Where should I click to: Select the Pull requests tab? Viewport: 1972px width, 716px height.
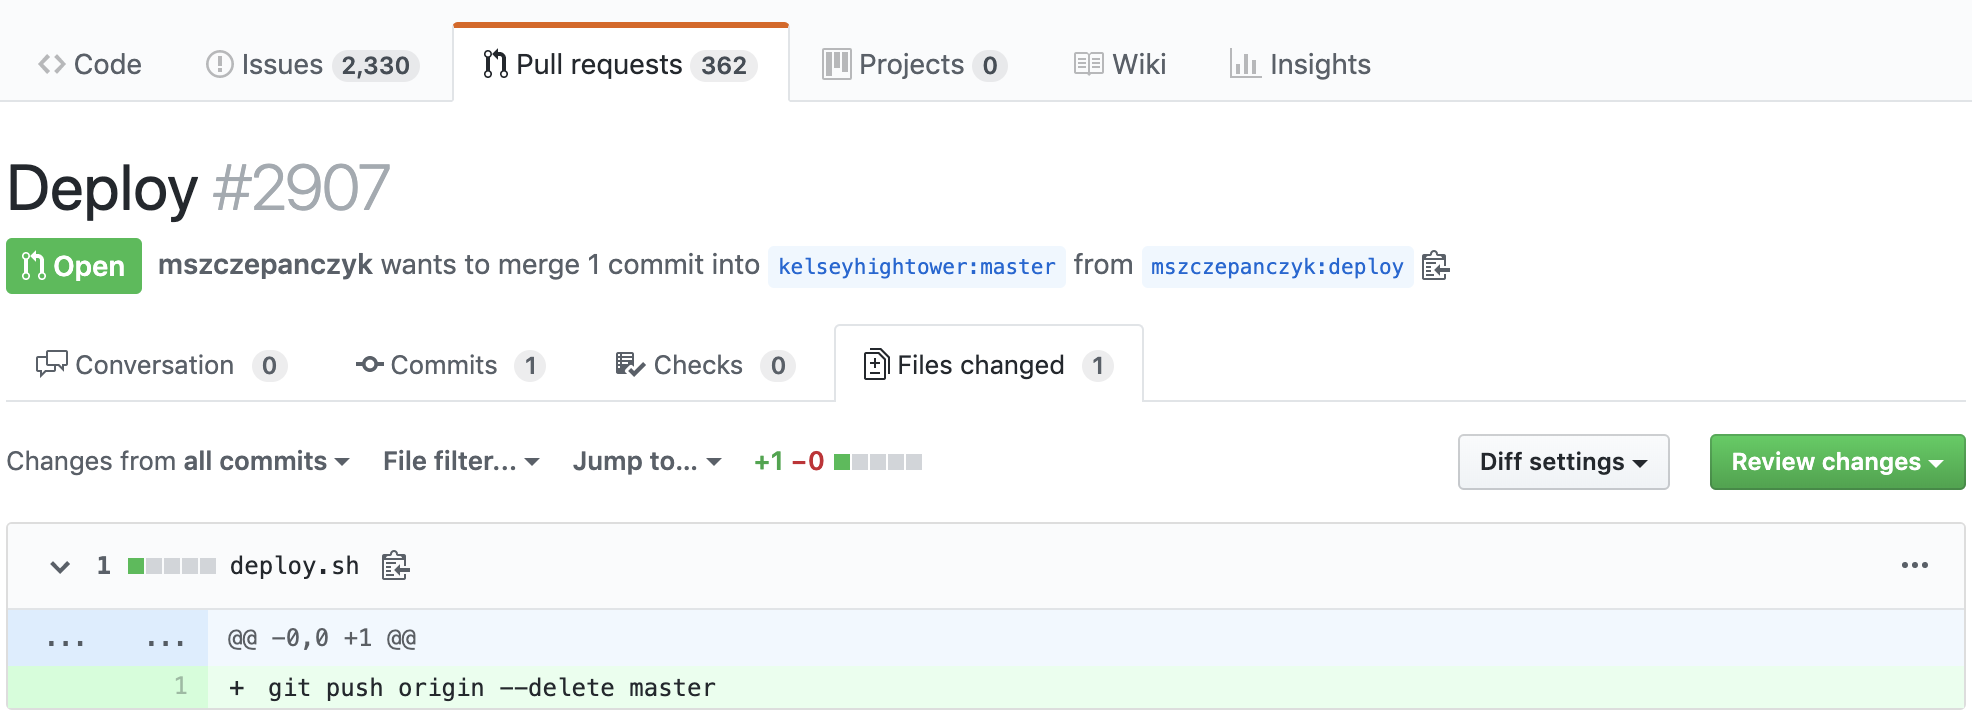point(620,64)
